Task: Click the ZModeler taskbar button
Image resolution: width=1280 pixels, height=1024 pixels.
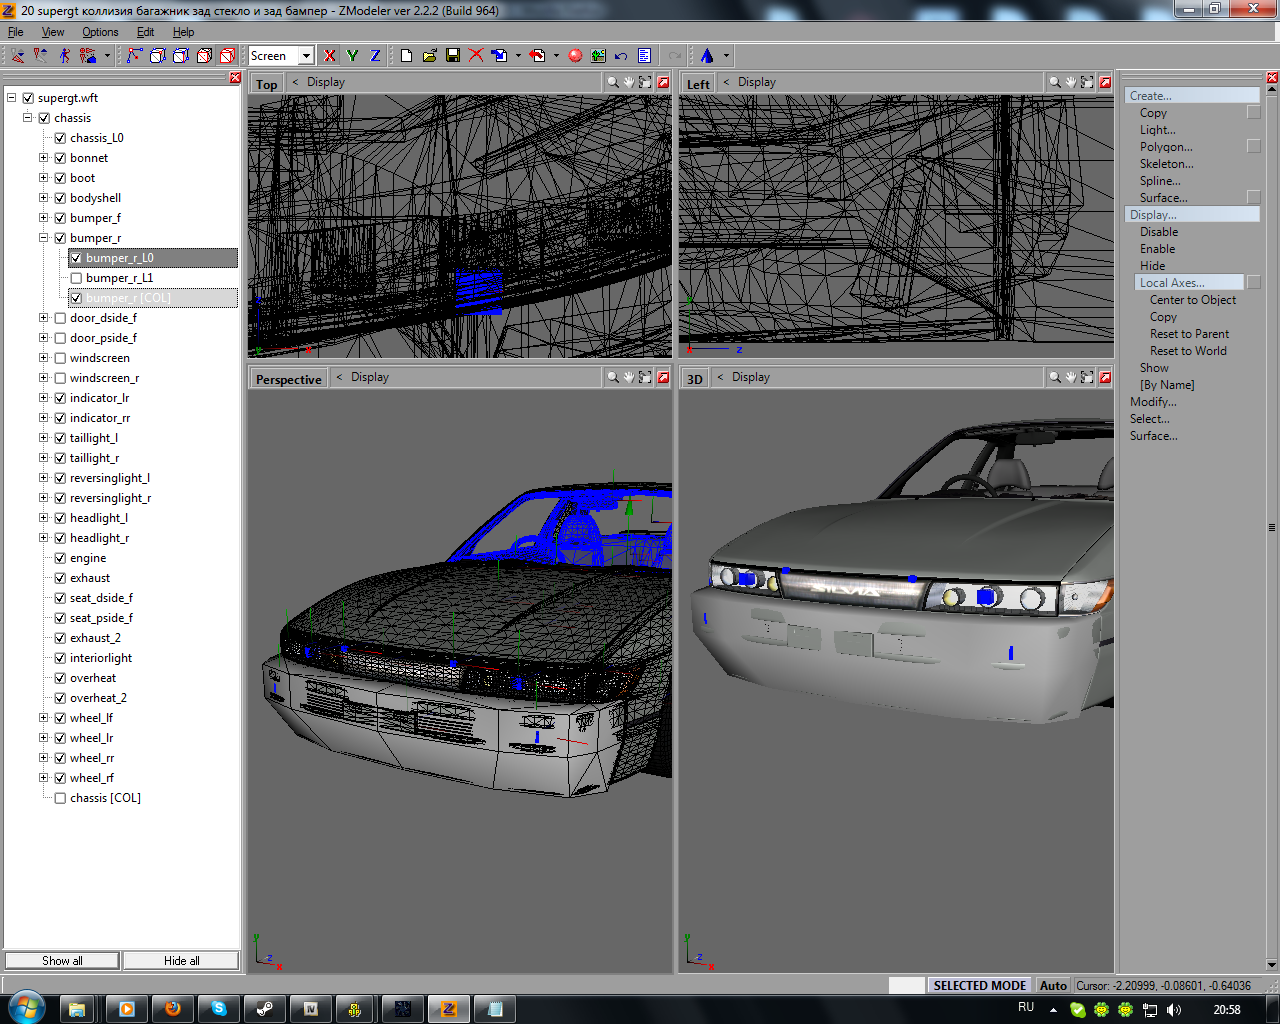Action: pos(449,1009)
